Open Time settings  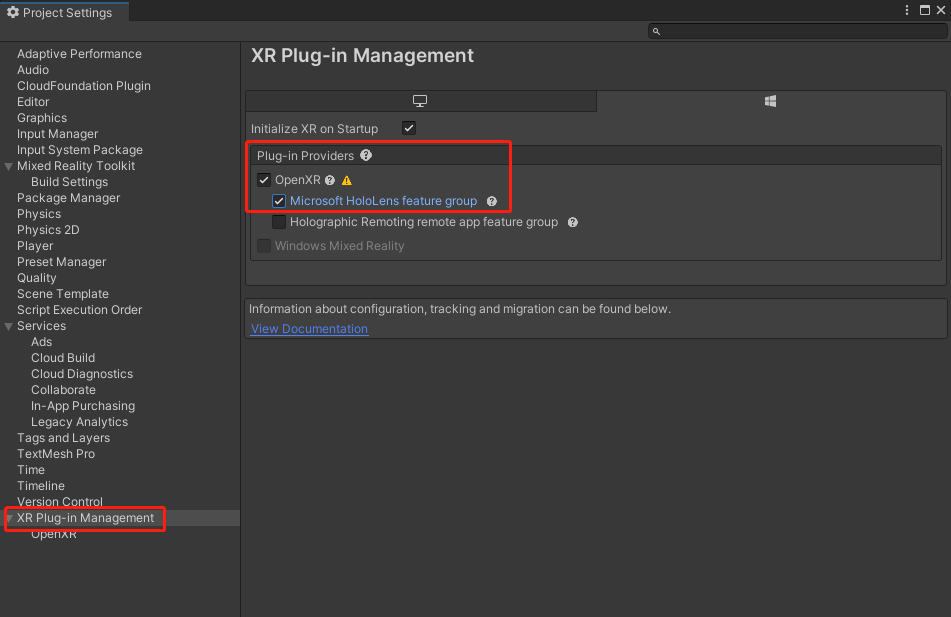click(31, 470)
